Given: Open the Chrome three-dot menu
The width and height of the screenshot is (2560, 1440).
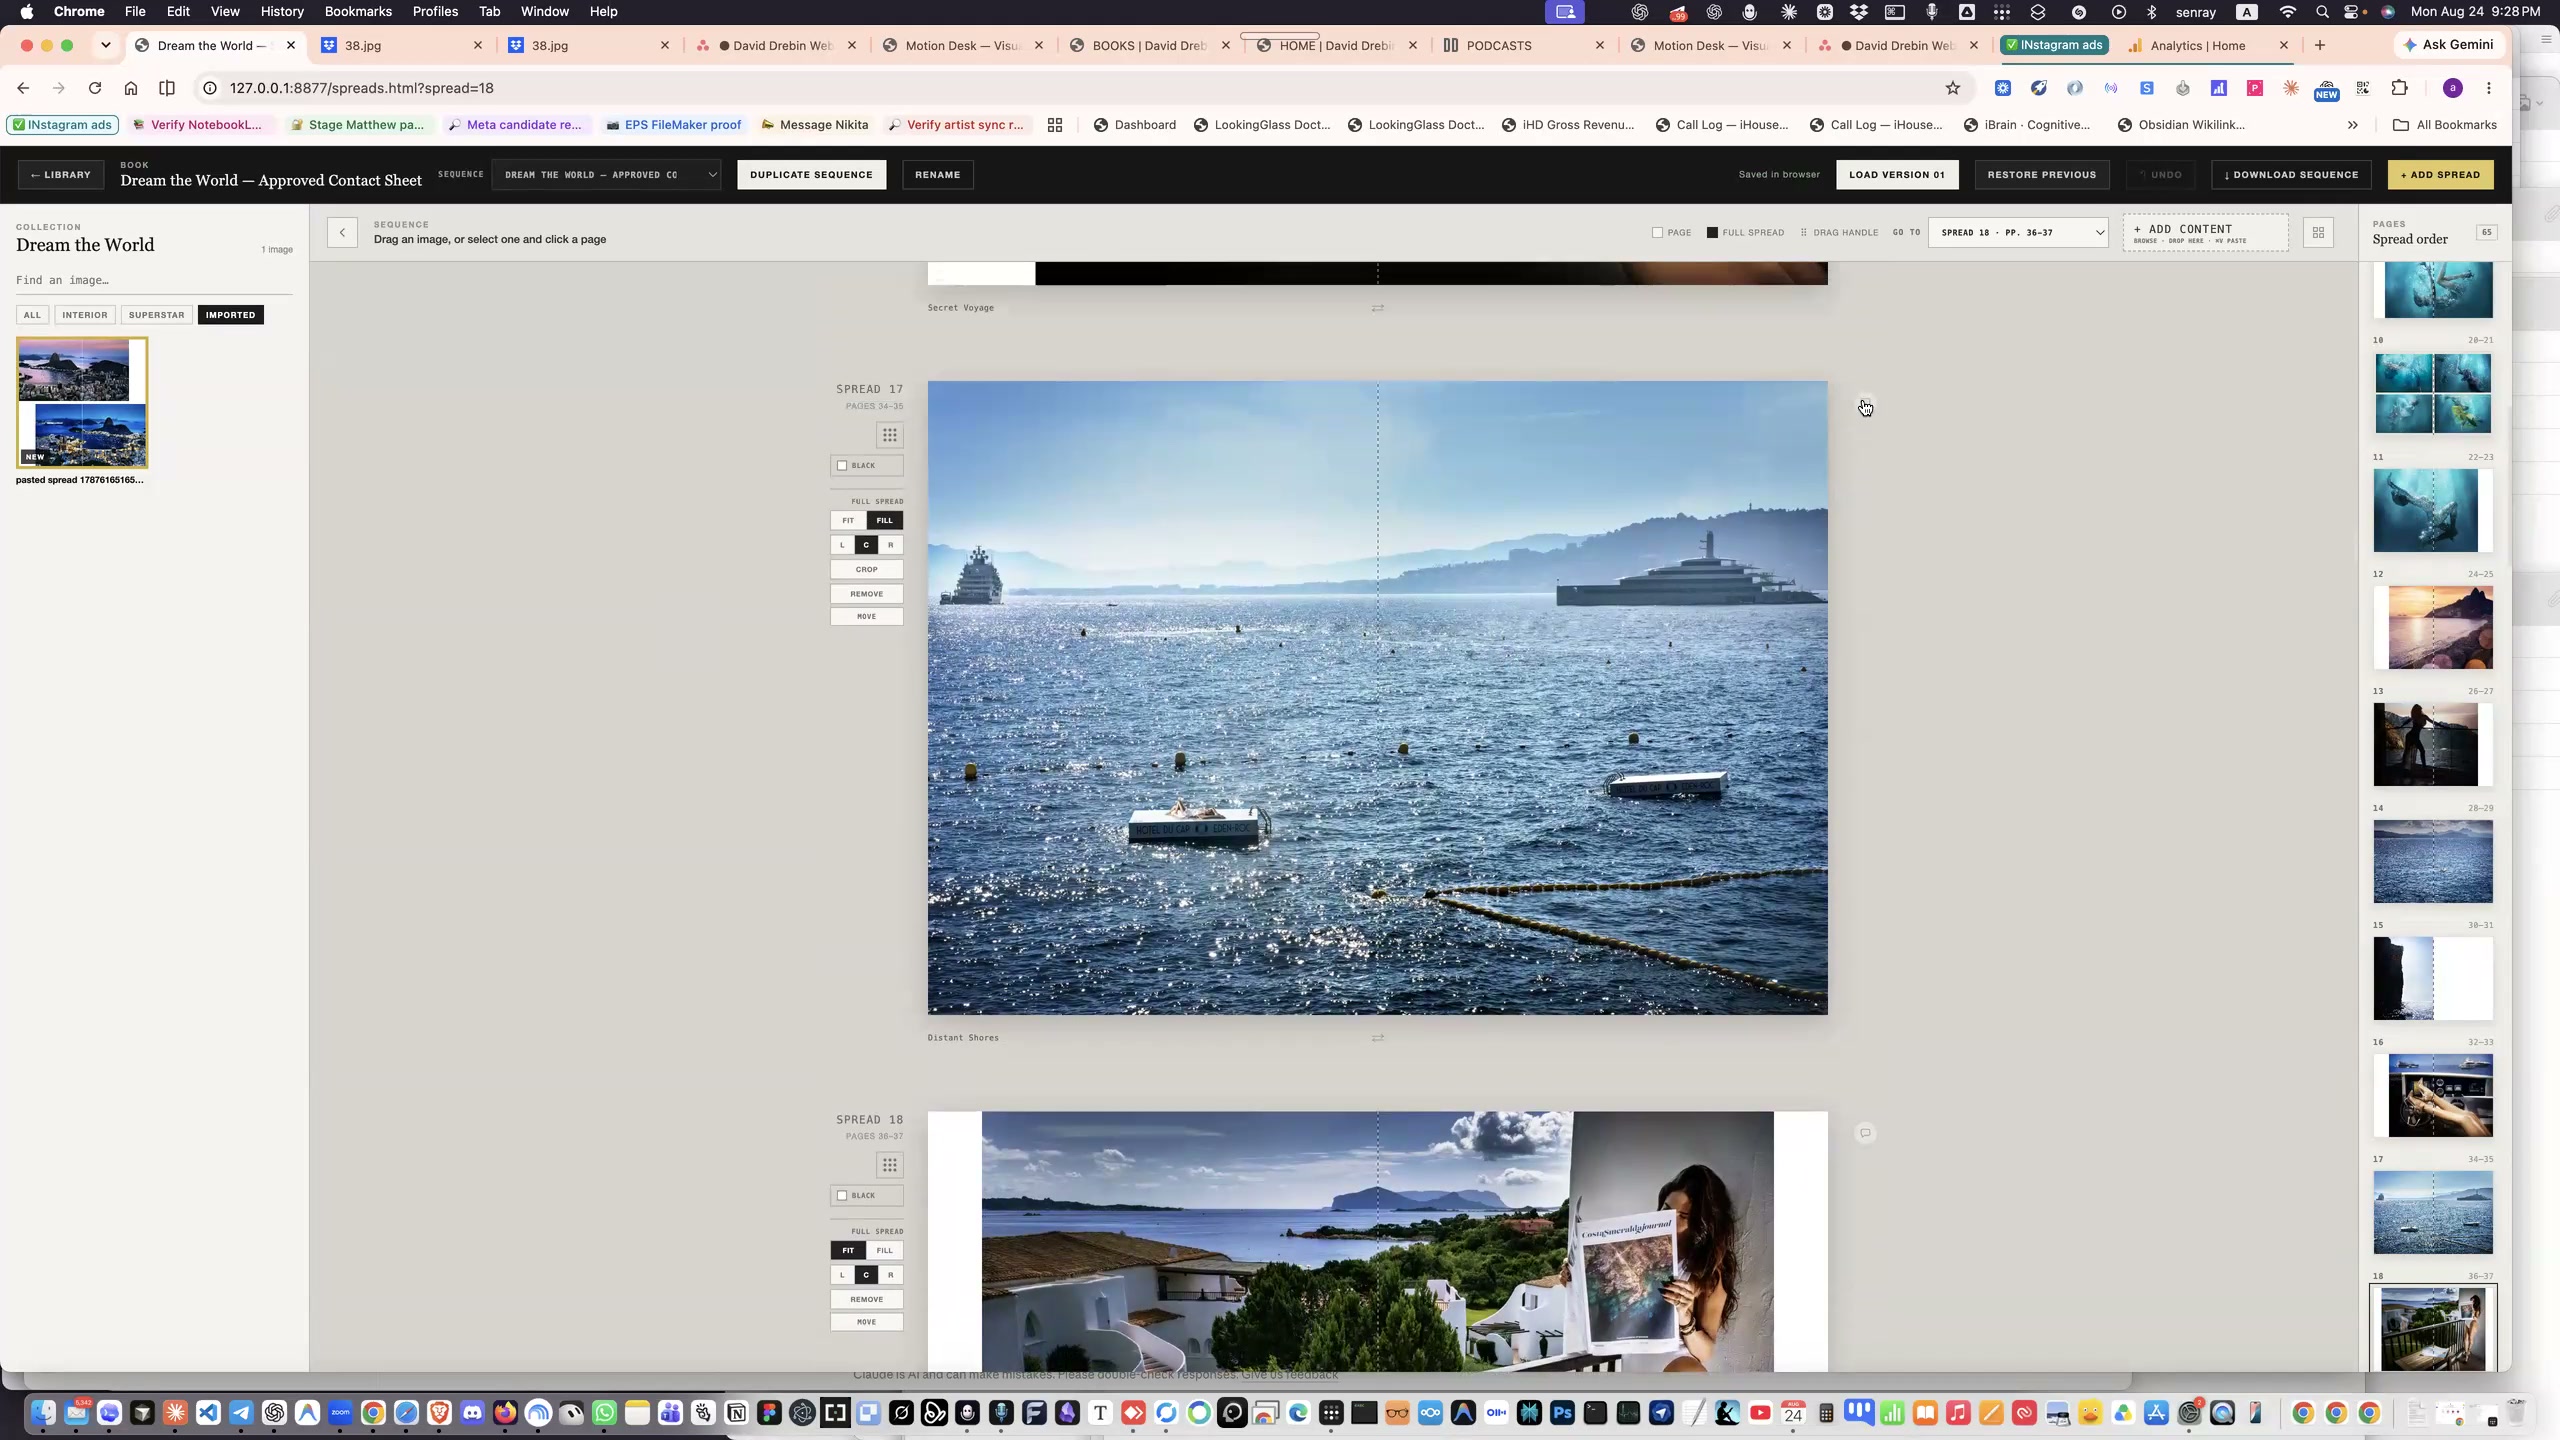Looking at the screenshot, I should [2489, 88].
